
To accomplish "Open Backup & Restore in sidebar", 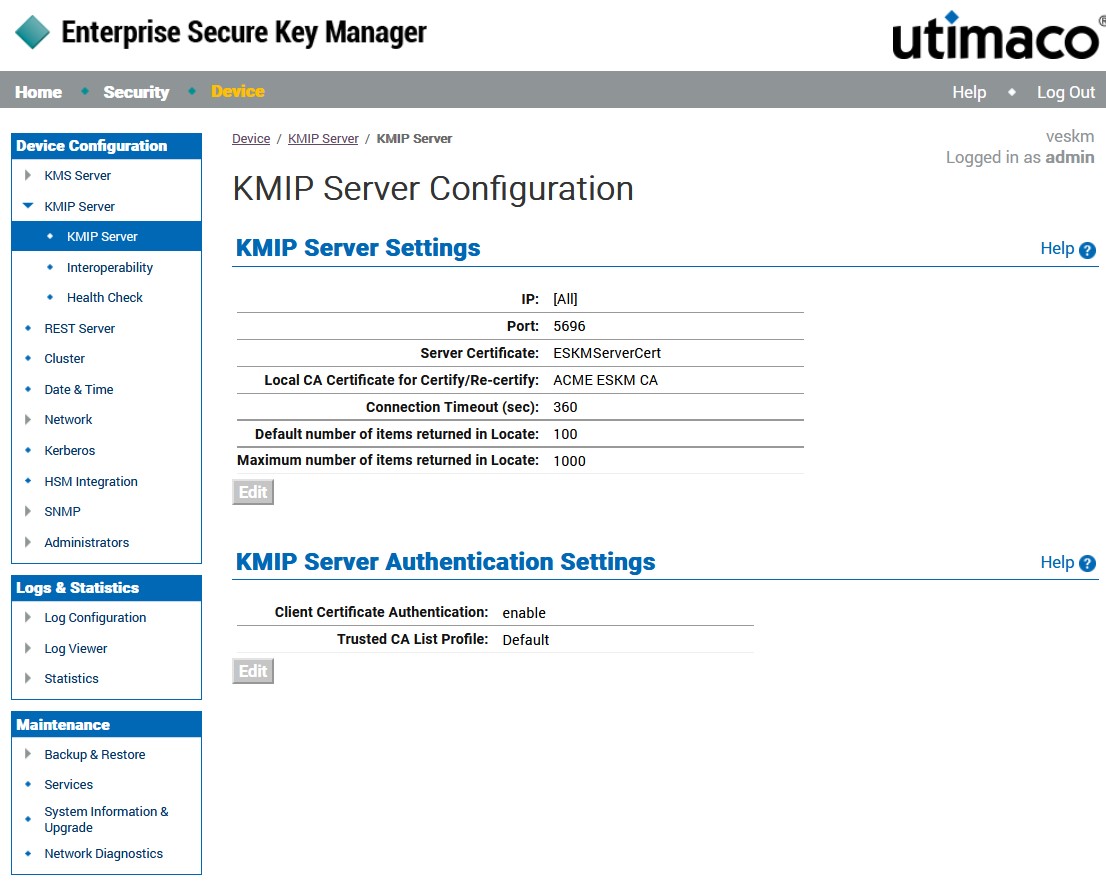I will click(x=95, y=755).
